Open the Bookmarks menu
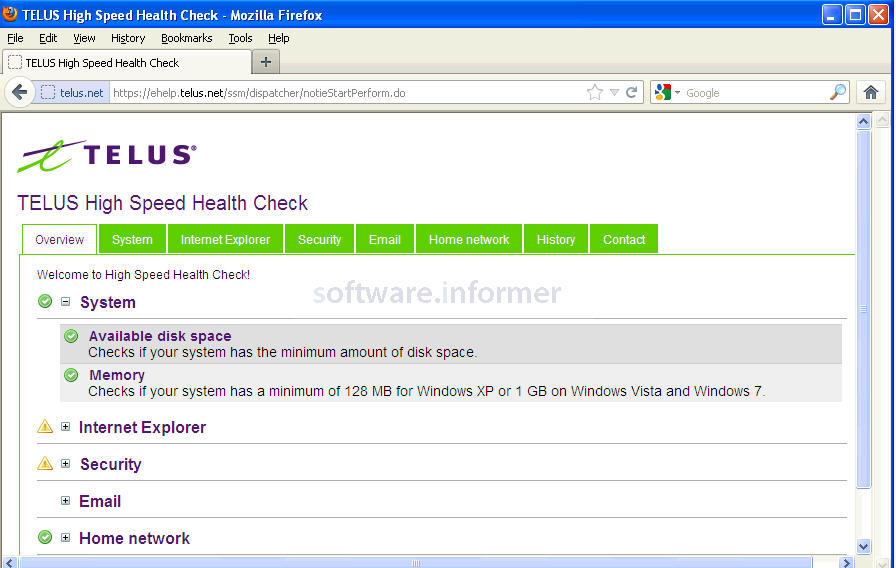 (x=187, y=38)
